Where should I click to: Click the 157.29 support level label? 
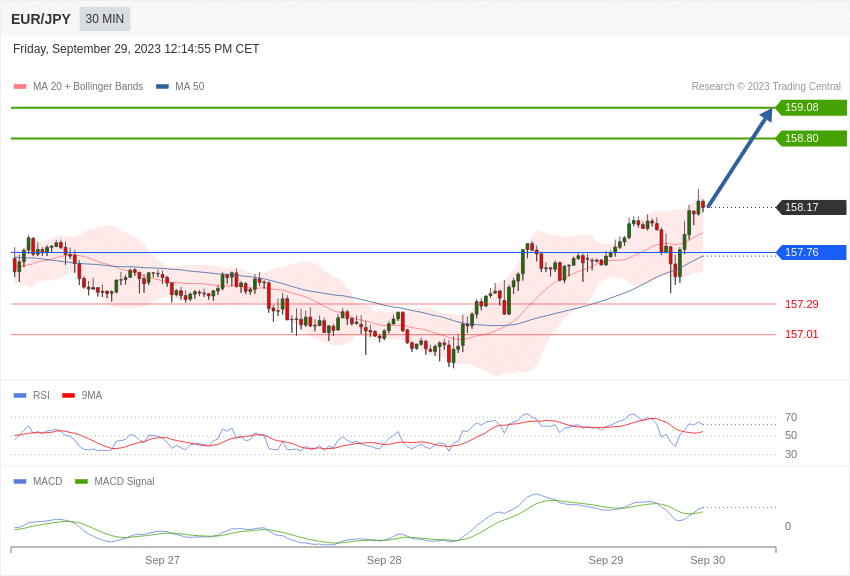coord(802,304)
